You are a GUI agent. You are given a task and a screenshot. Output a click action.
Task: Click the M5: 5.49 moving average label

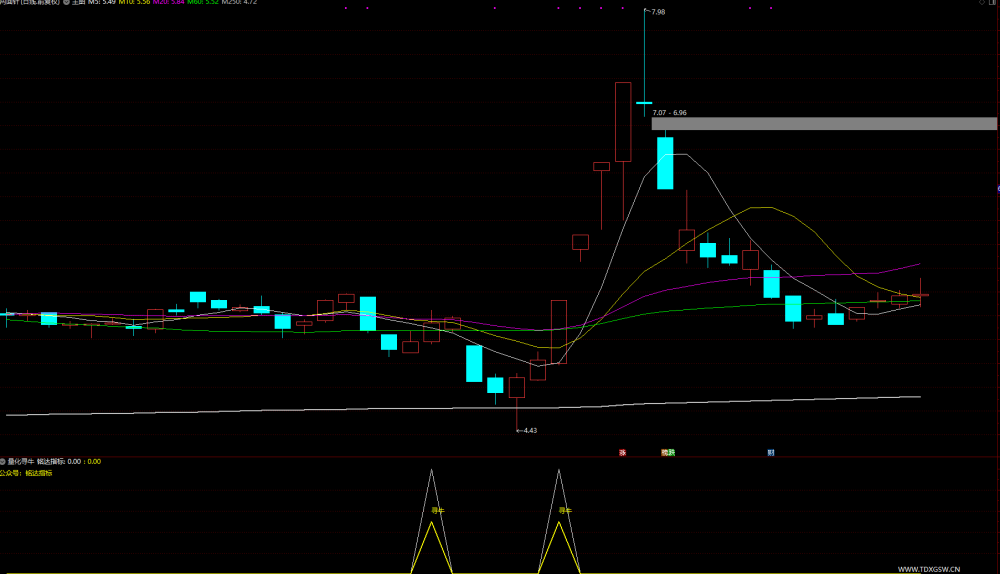pyautogui.click(x=102, y=3)
